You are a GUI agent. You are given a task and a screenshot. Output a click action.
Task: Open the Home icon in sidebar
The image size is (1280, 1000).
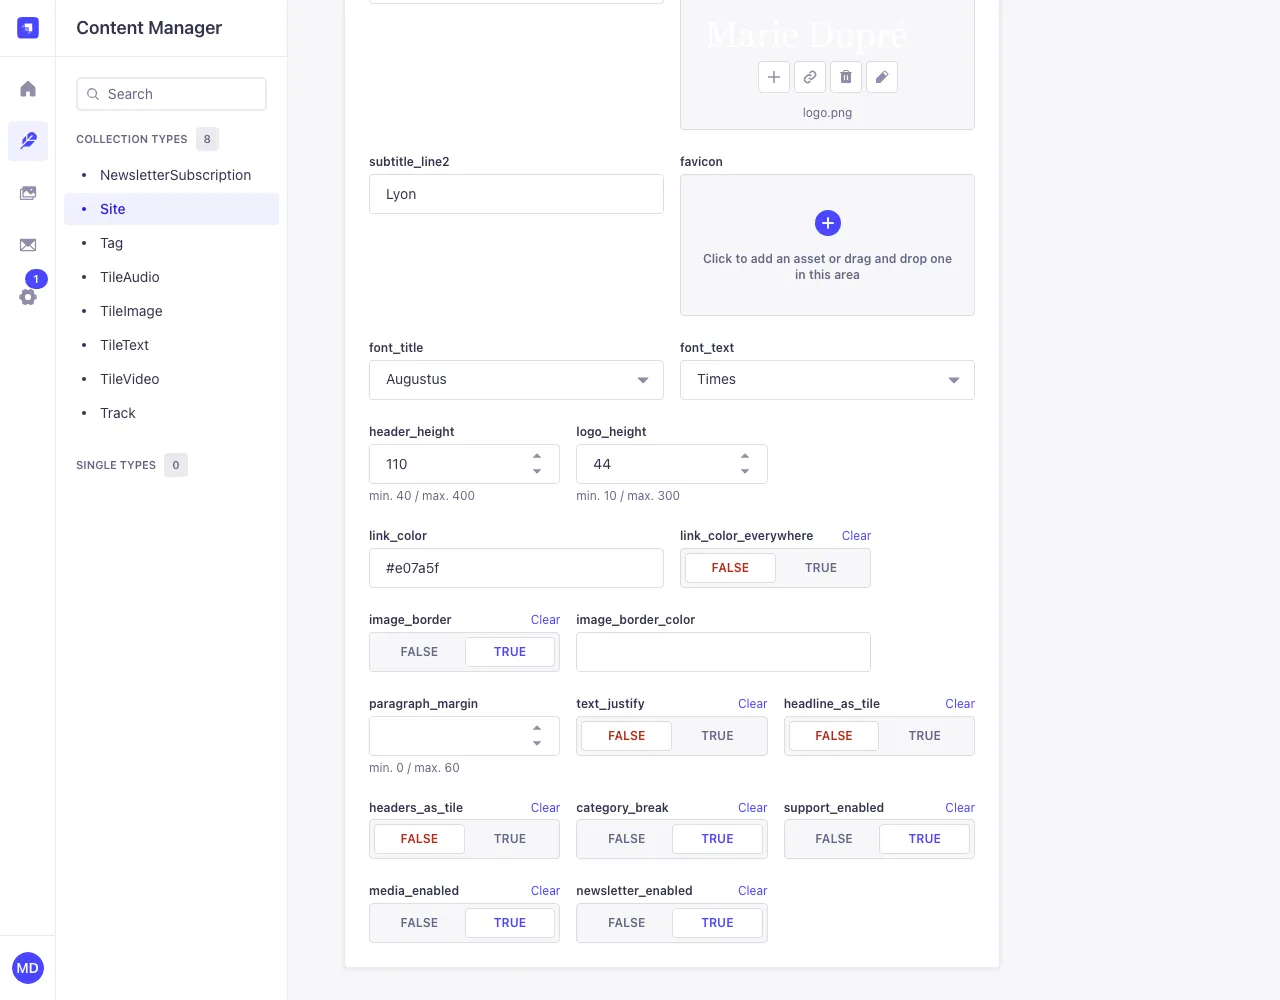point(28,89)
